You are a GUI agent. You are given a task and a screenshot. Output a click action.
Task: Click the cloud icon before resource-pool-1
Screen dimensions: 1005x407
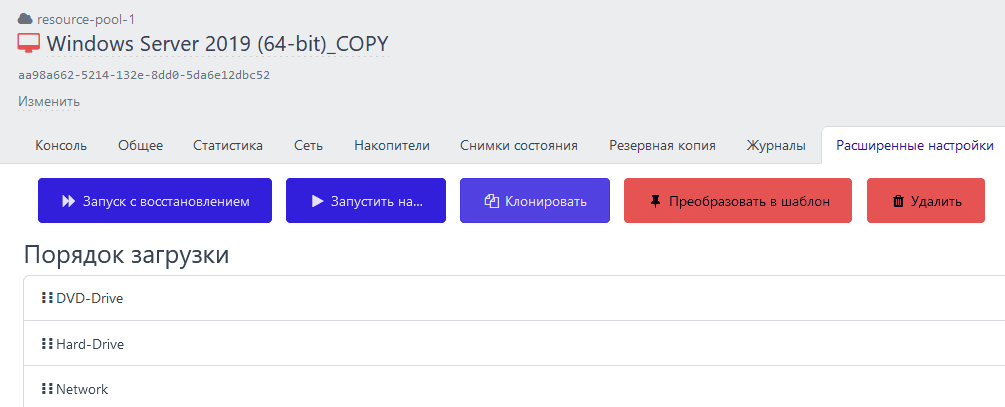[x=25, y=18]
